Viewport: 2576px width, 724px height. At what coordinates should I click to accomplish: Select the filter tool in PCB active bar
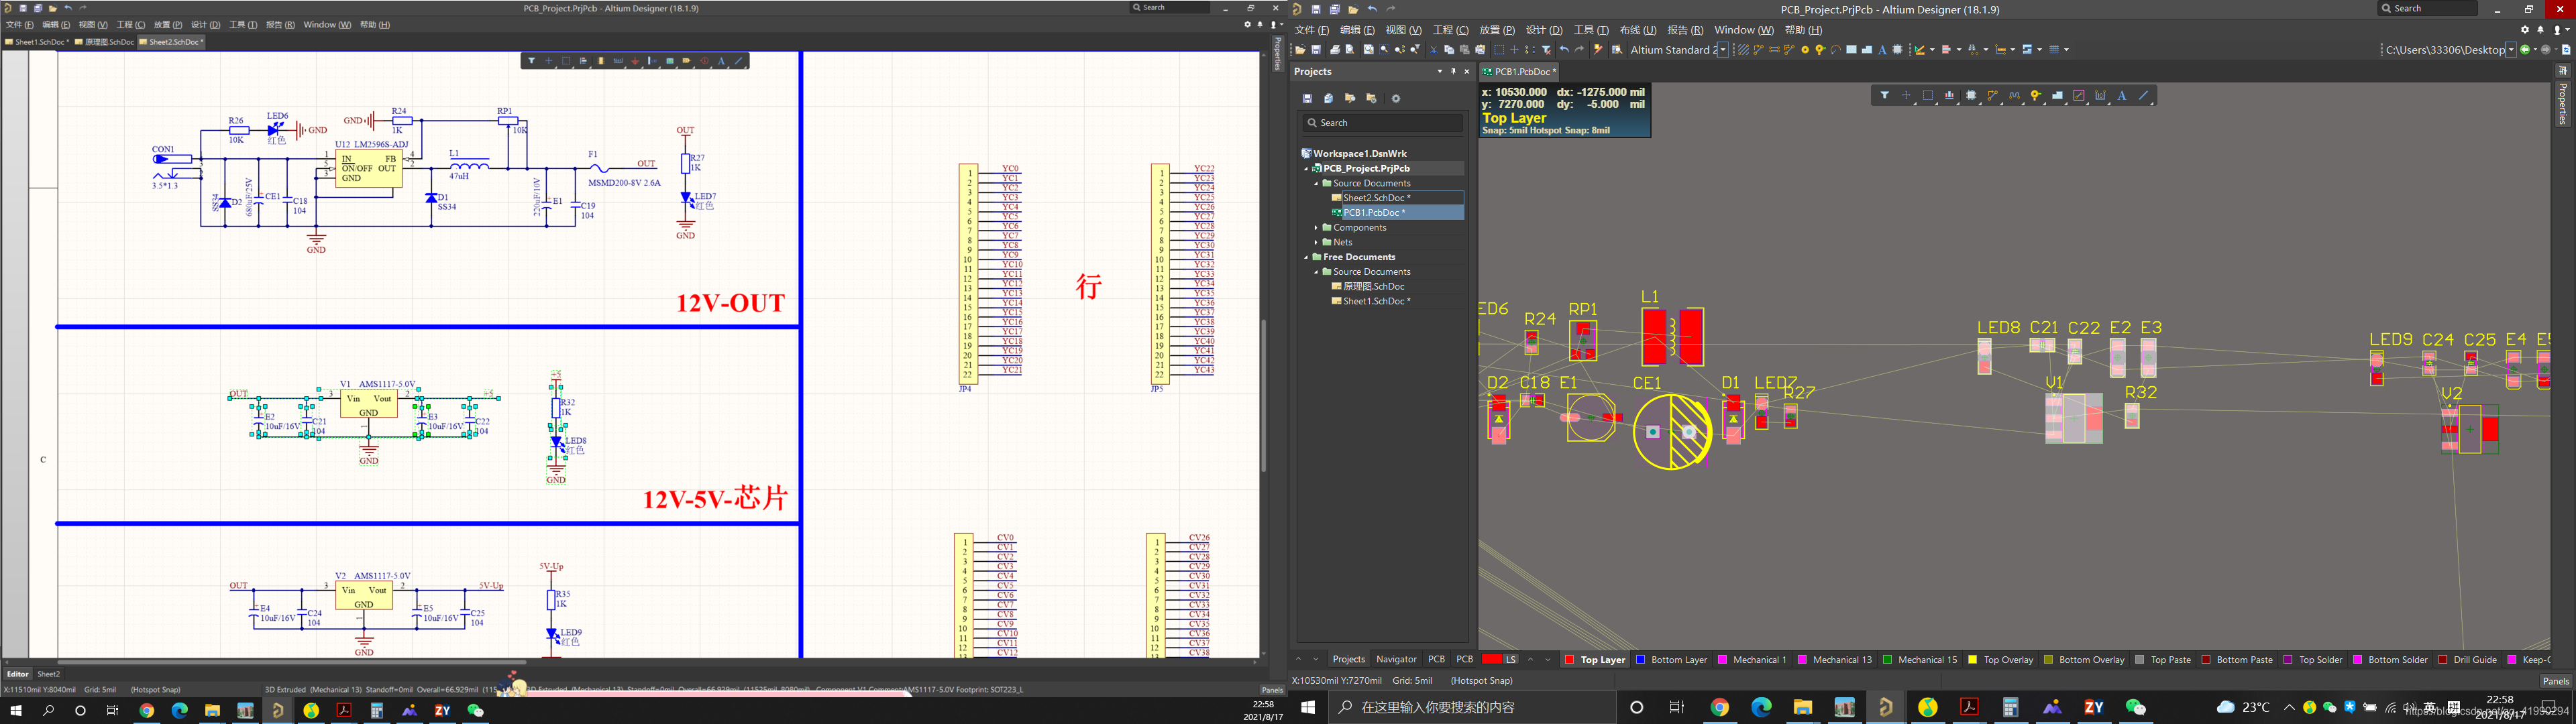point(1884,96)
